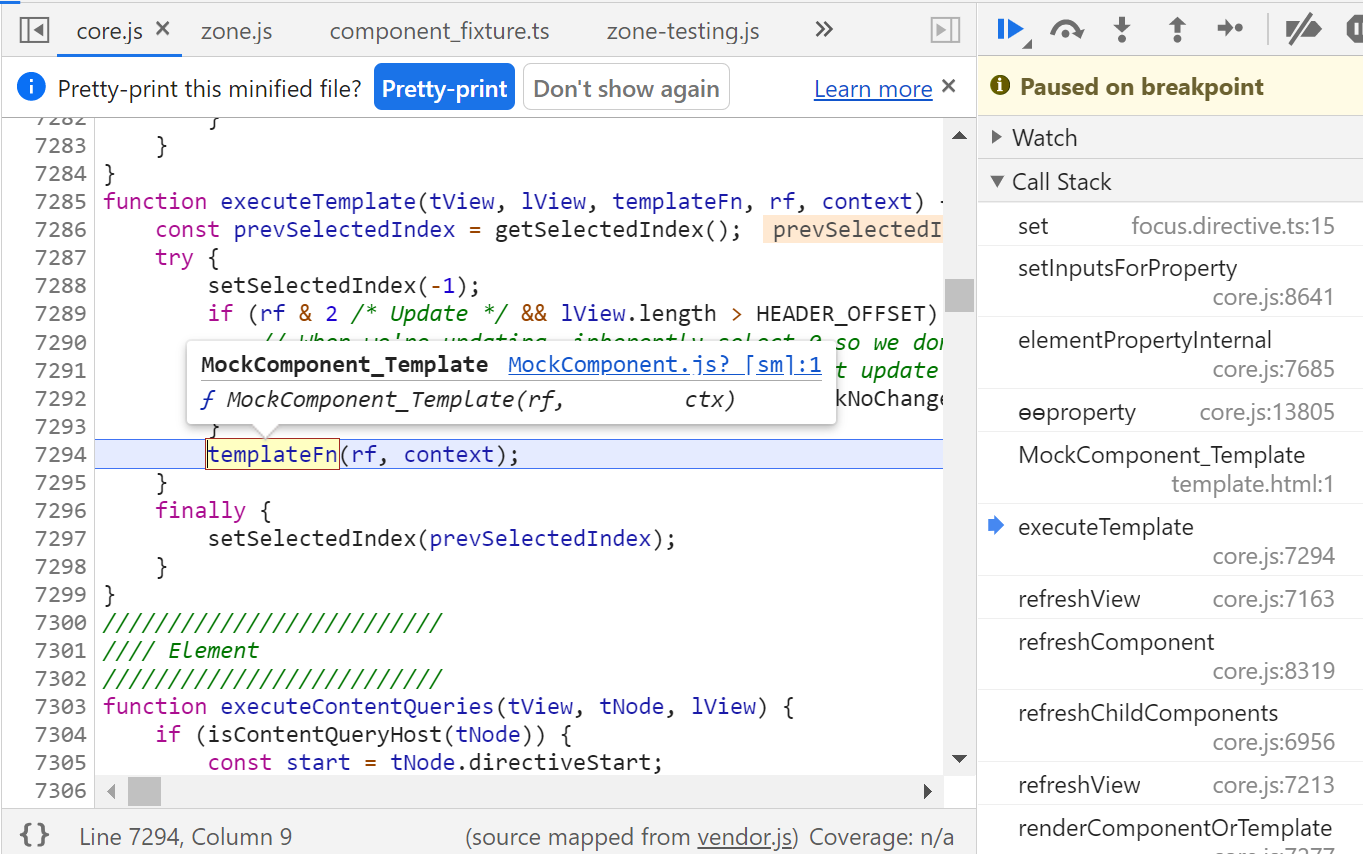Click Coverage: n/a status text
Screen dimensions: 1363x854
coord(881,837)
